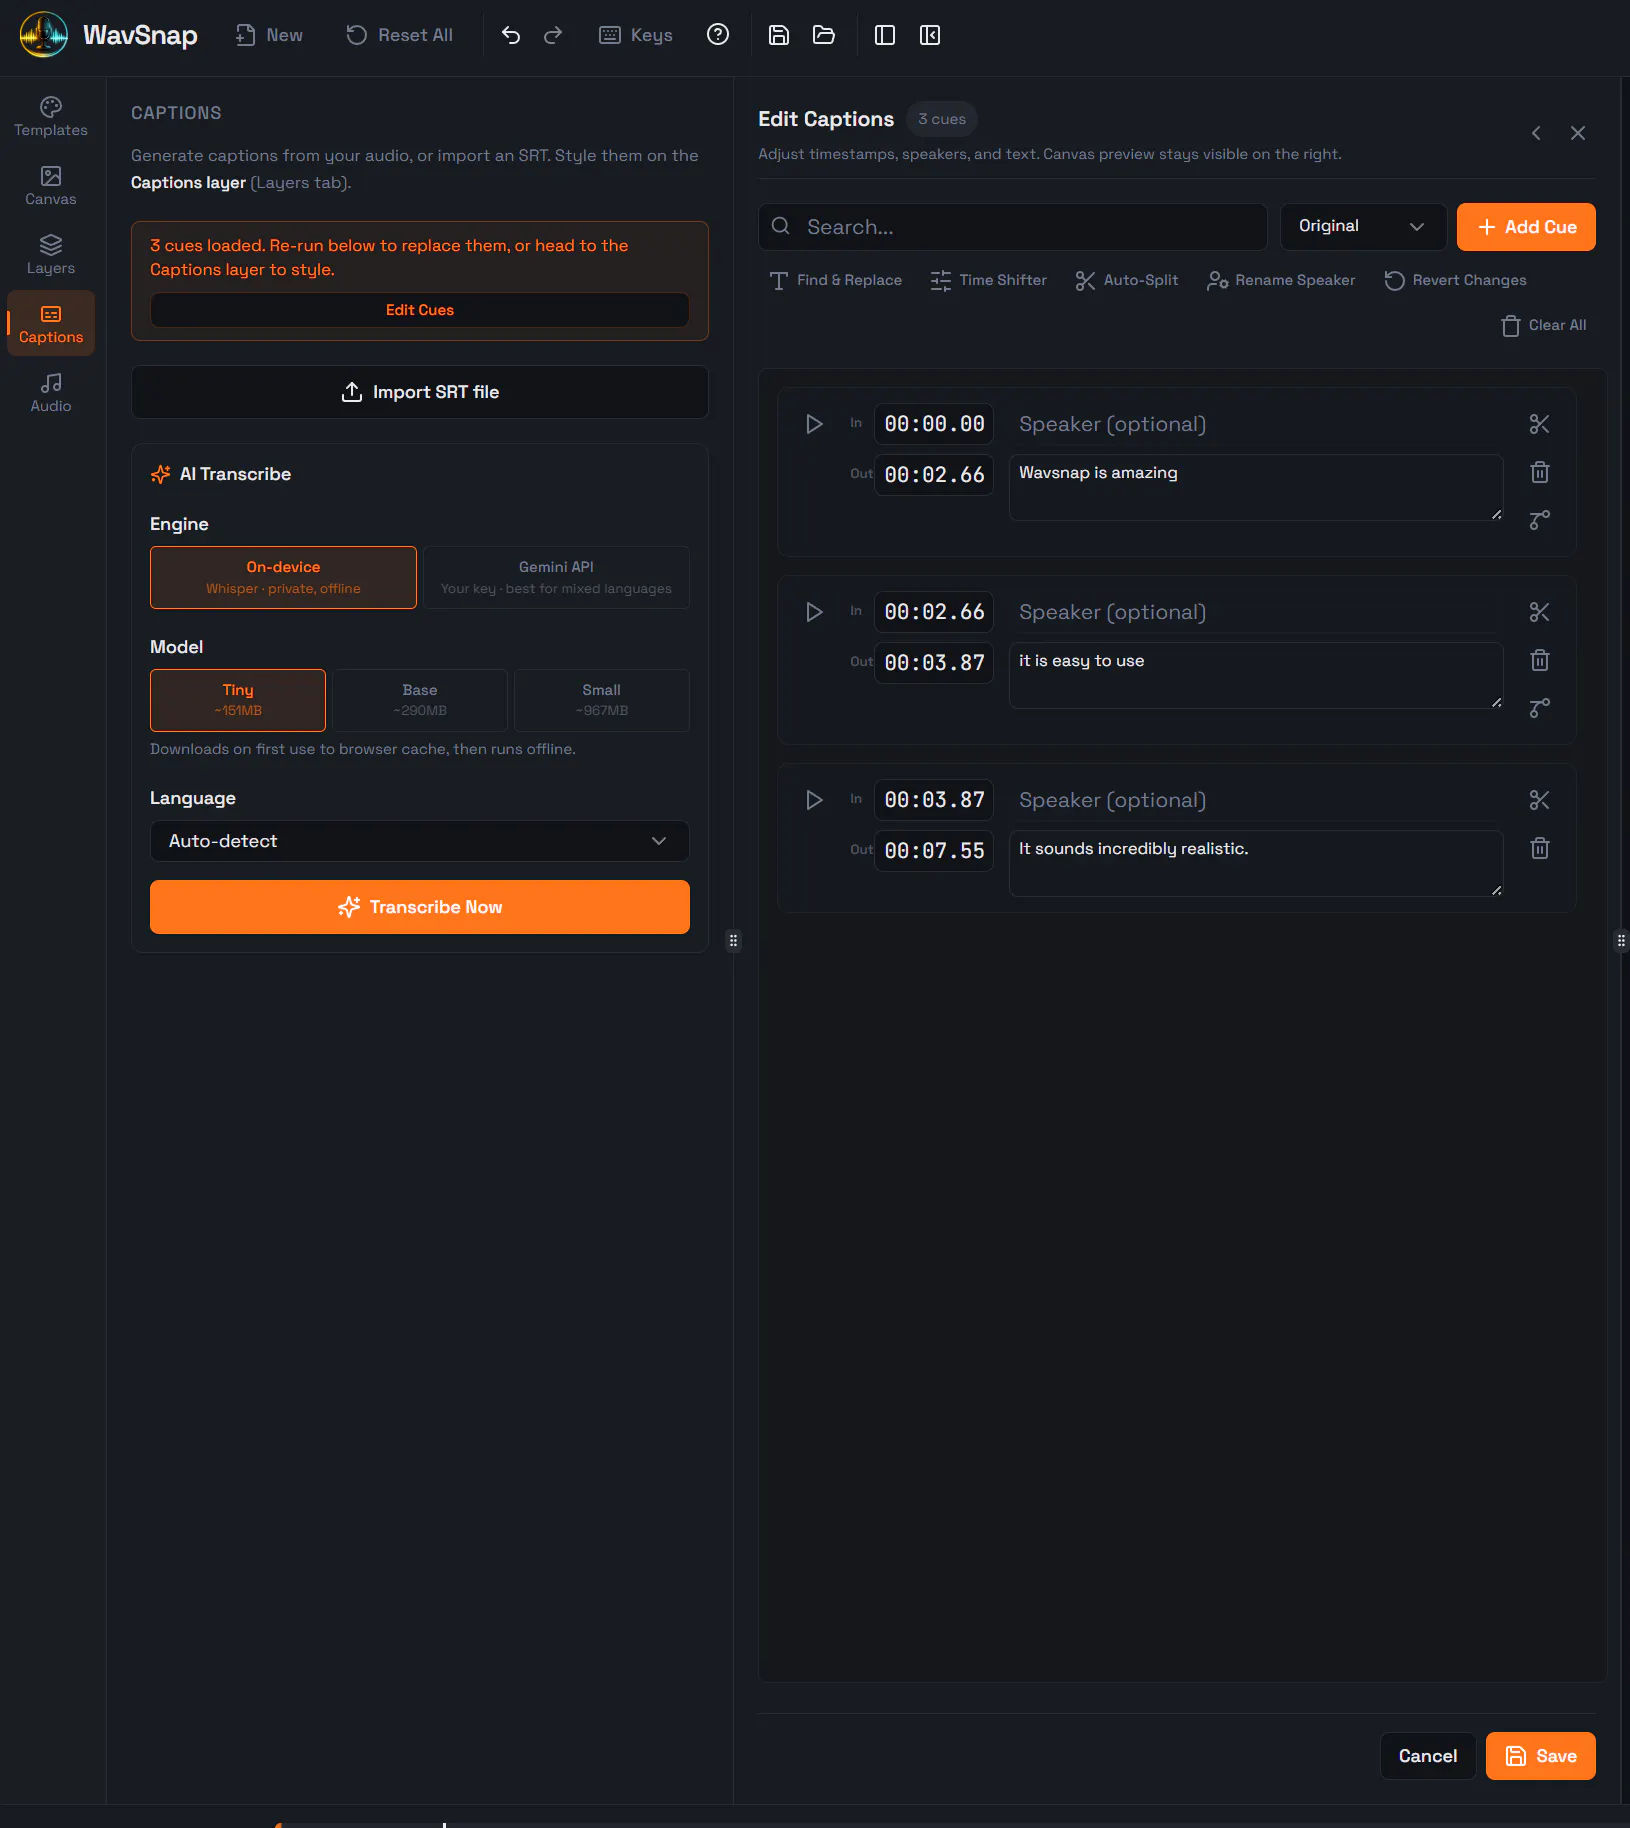
Task: Click the Out time 00:07.55 field
Action: coord(934,851)
